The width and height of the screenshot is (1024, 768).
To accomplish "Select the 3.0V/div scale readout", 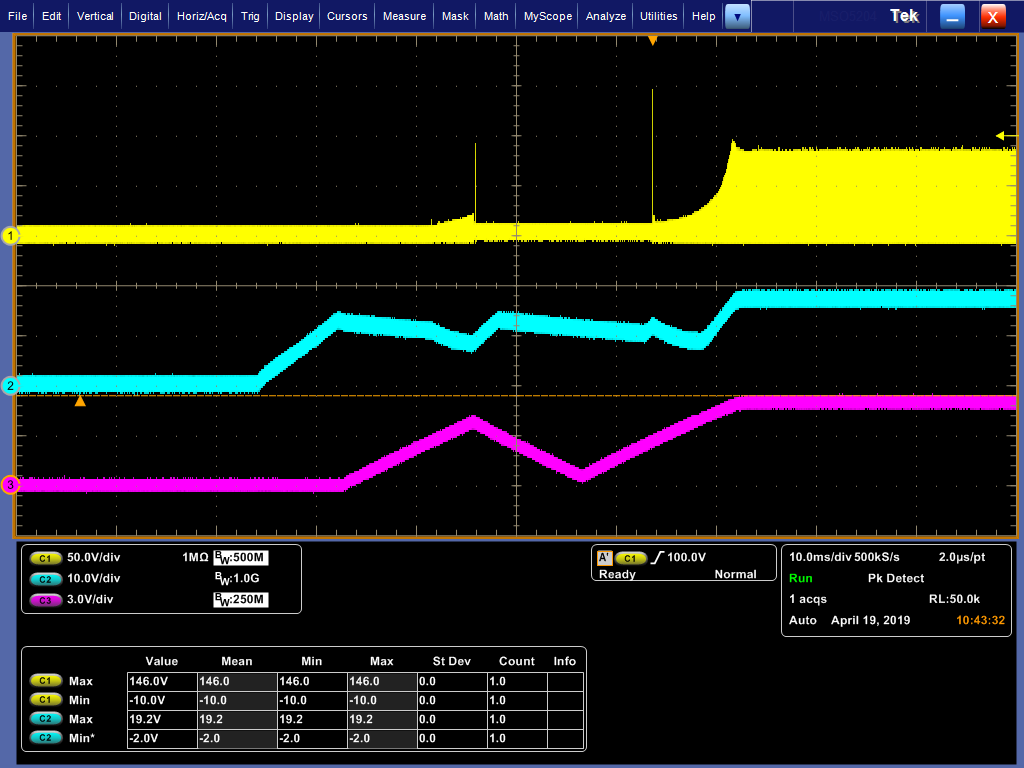I will click(90, 600).
